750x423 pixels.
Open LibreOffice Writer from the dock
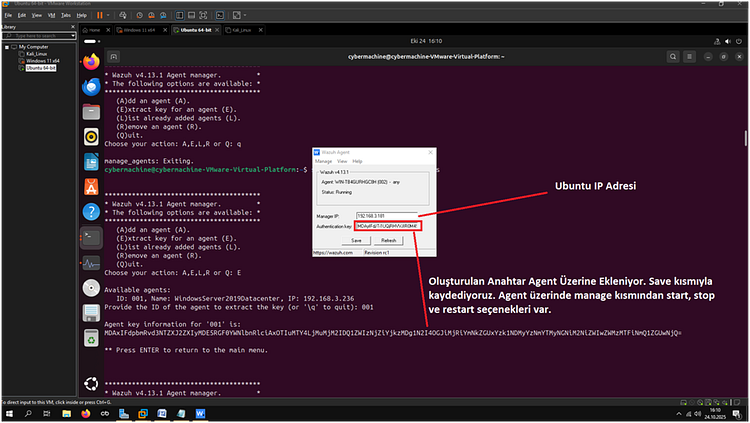tap(91, 162)
